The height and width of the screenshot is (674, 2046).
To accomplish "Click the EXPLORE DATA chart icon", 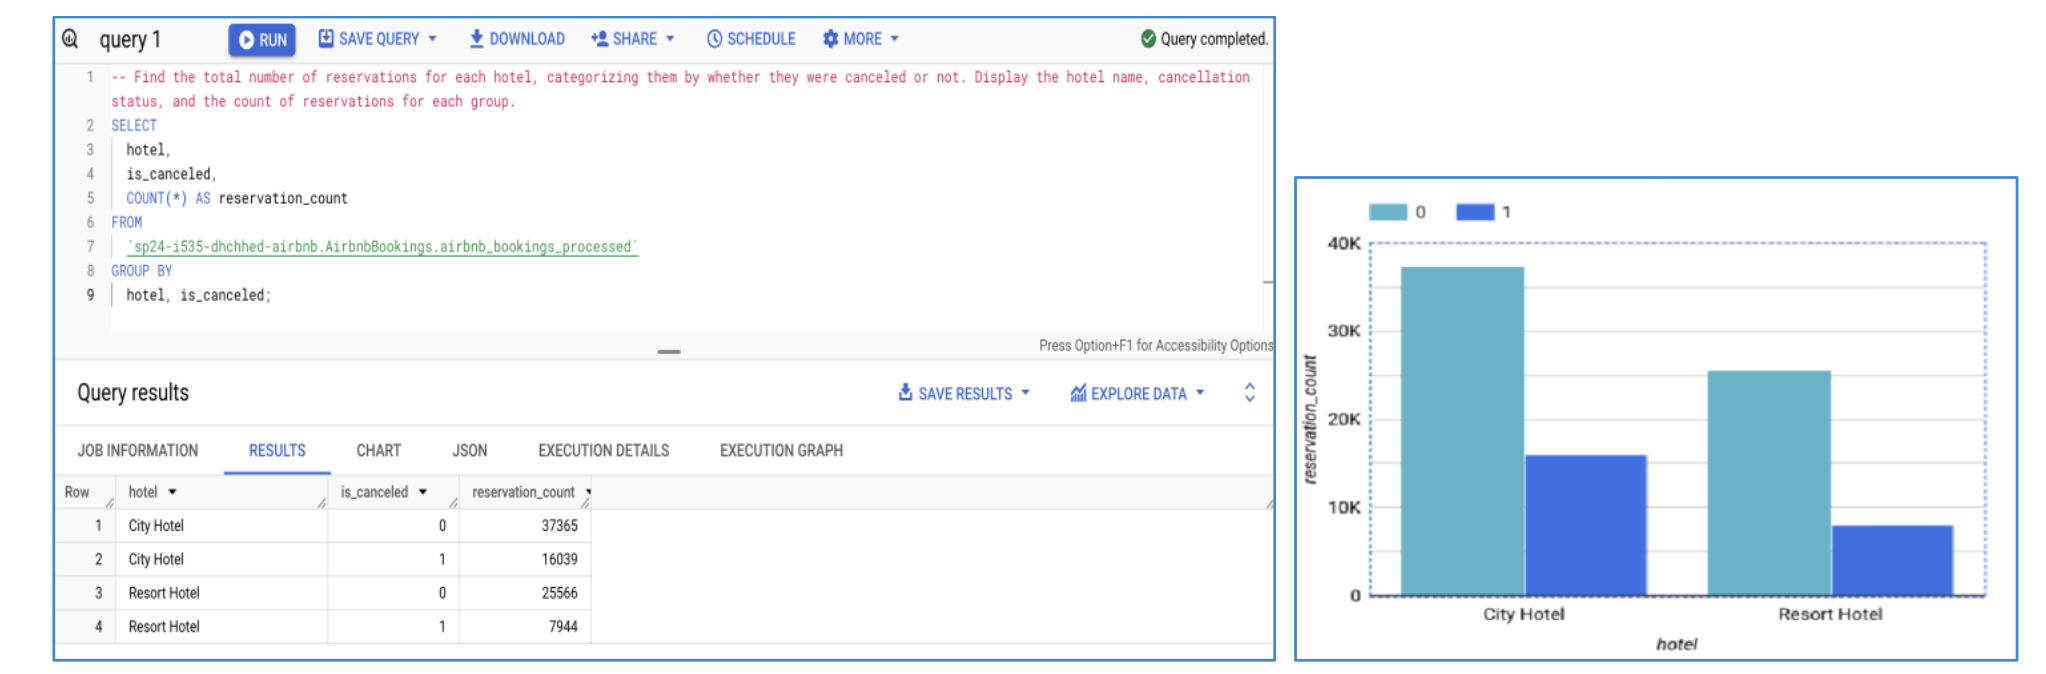I will [x=1078, y=393].
